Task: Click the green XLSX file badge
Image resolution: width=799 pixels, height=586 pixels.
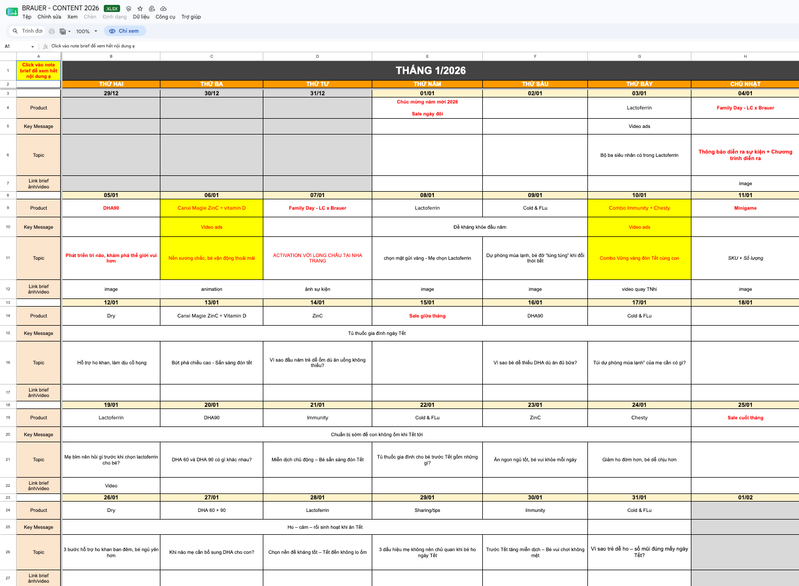Action: click(112, 8)
